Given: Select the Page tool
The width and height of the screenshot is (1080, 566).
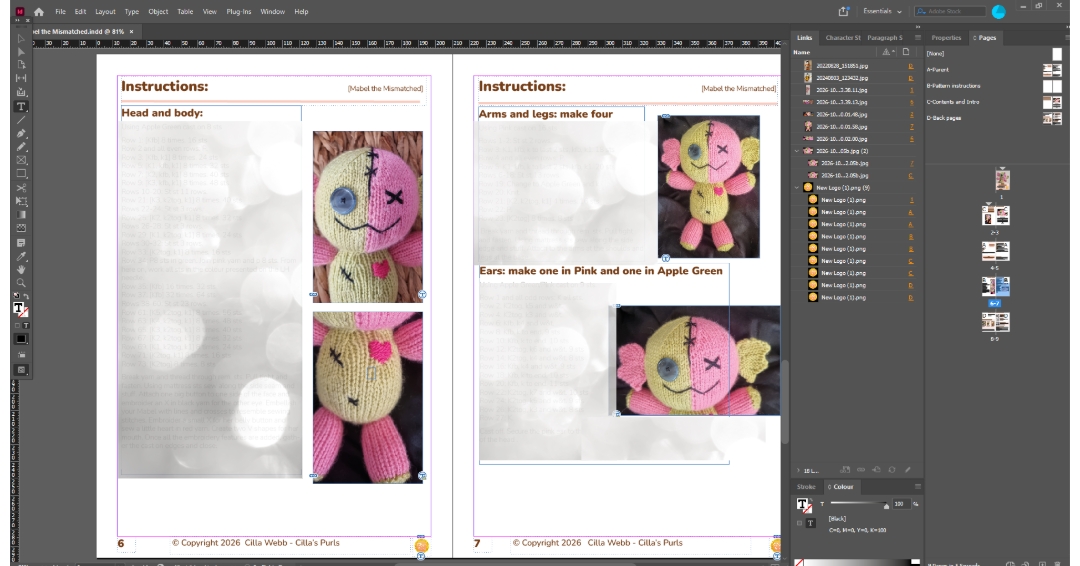Looking at the screenshot, I should 21,65.
